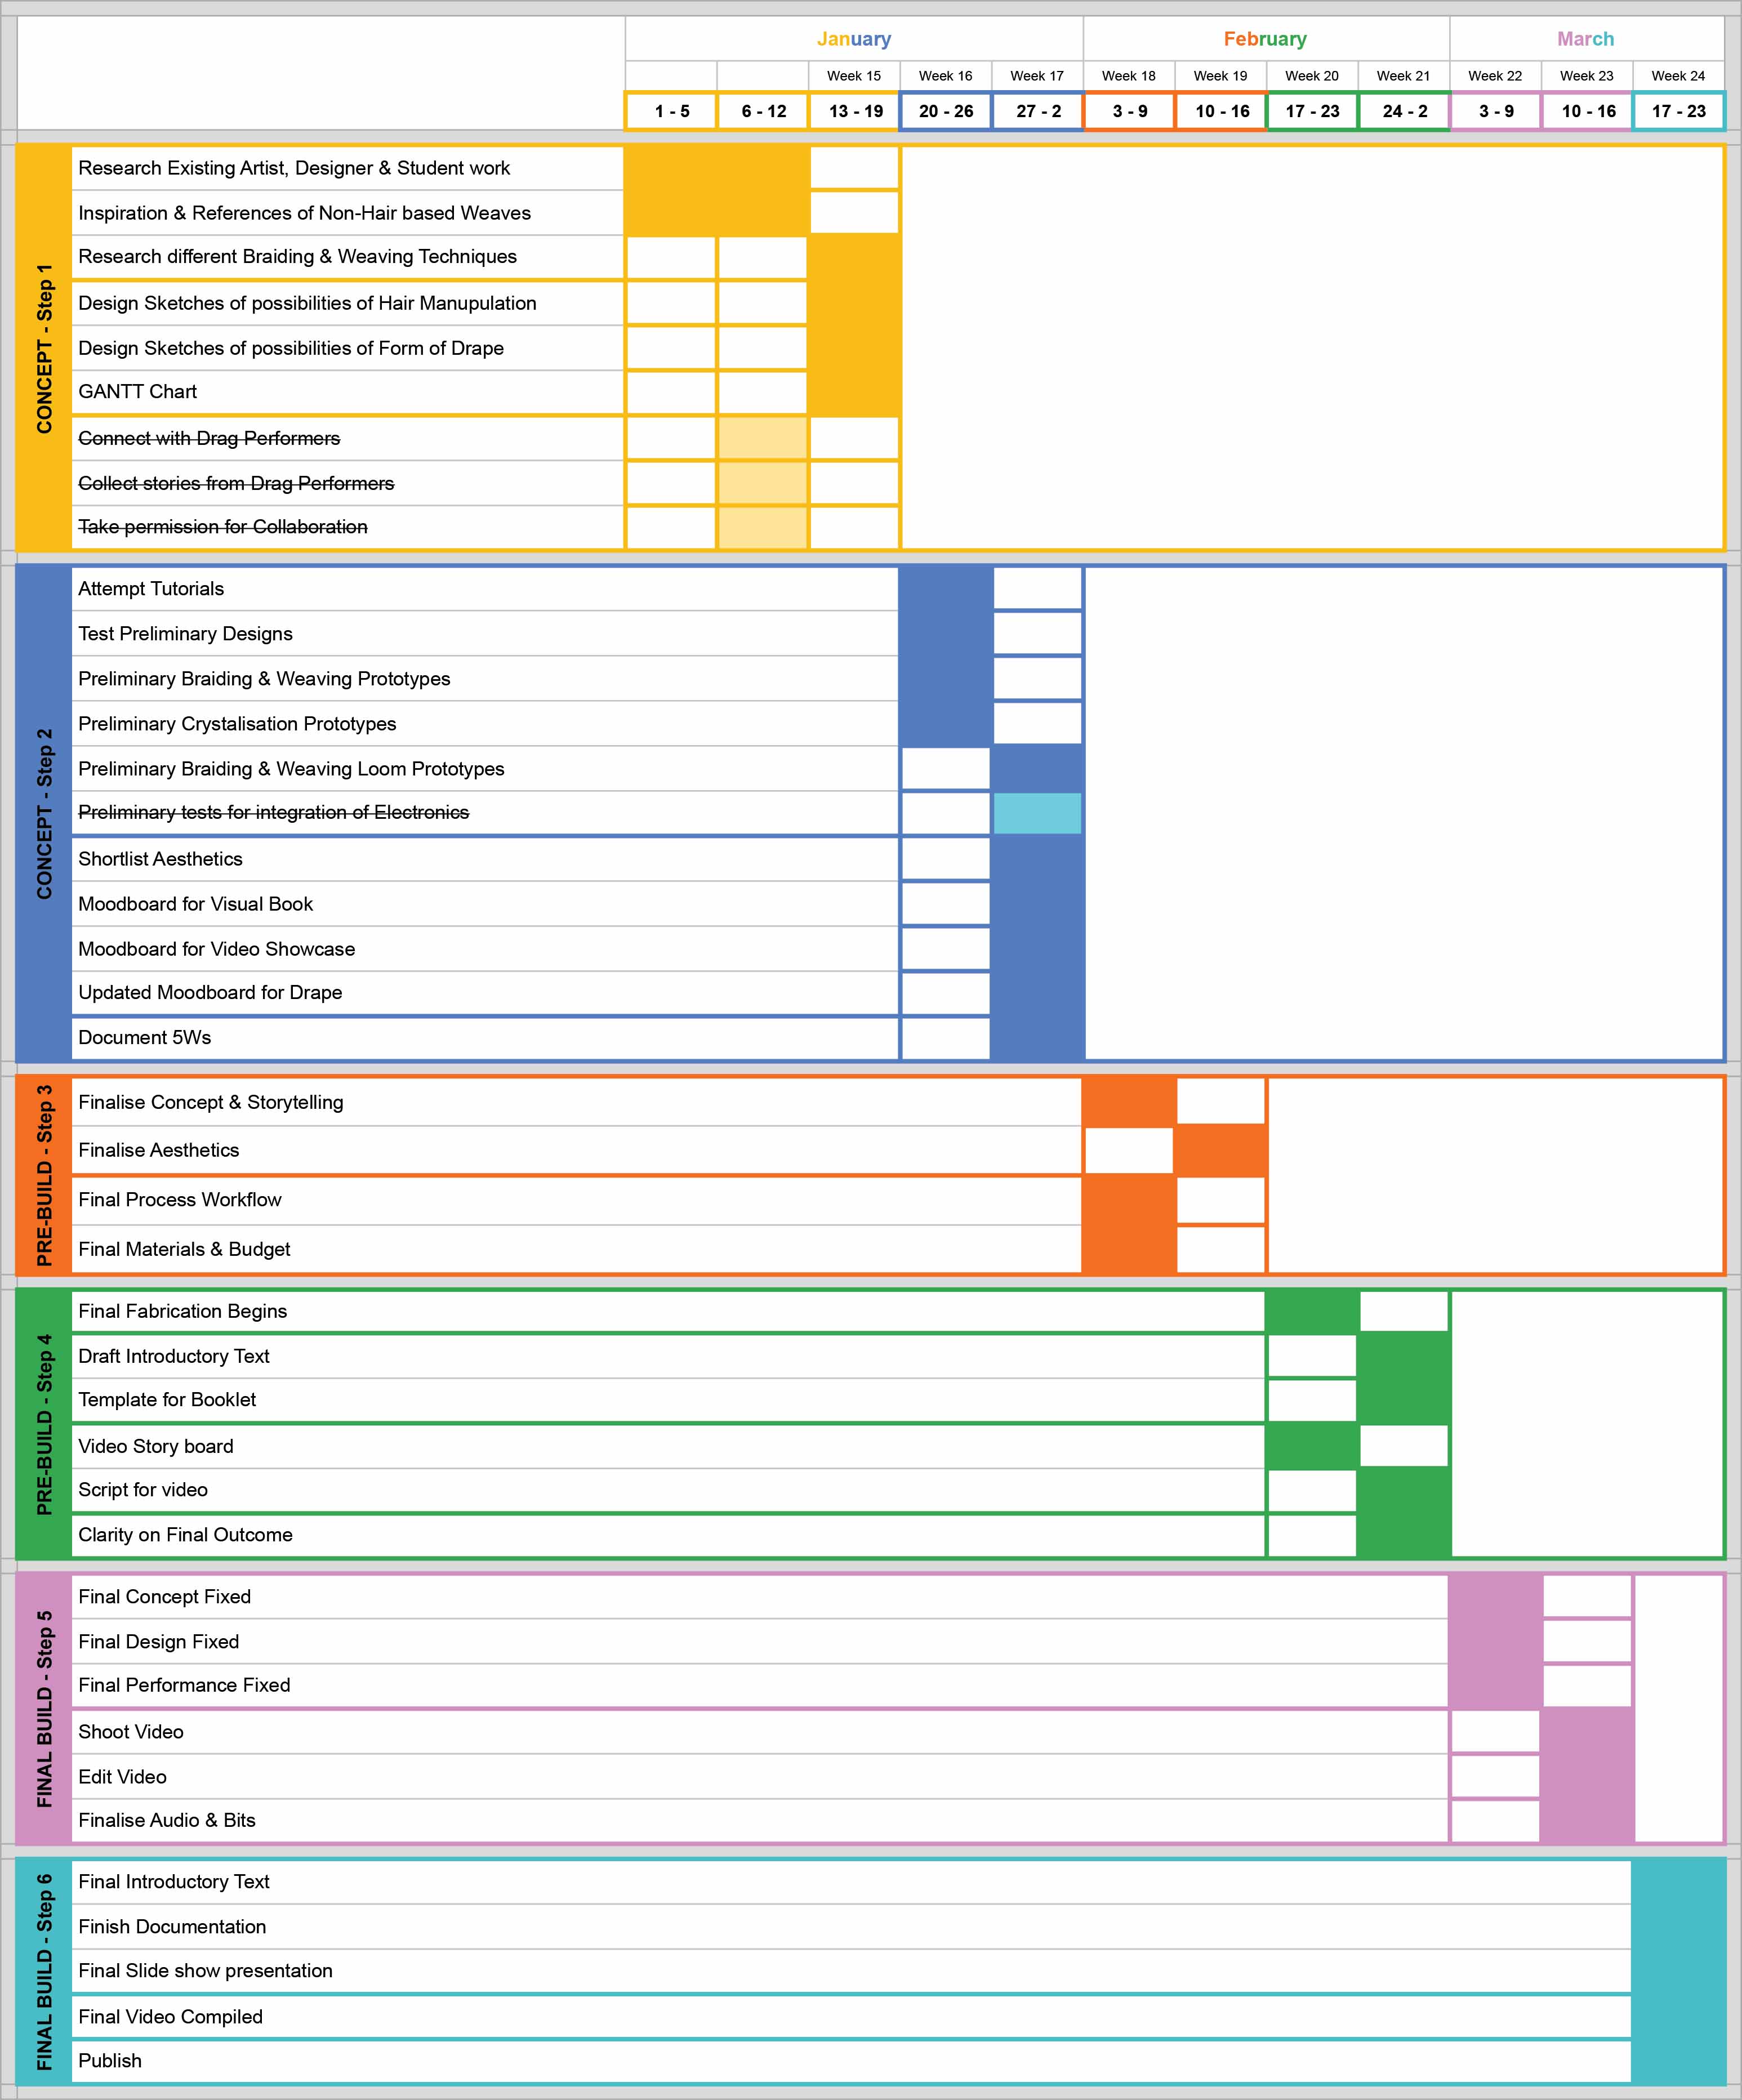The height and width of the screenshot is (2100, 1742).
Task: Select the FINAL BUILD - Step 6 section label
Action: [44, 1971]
